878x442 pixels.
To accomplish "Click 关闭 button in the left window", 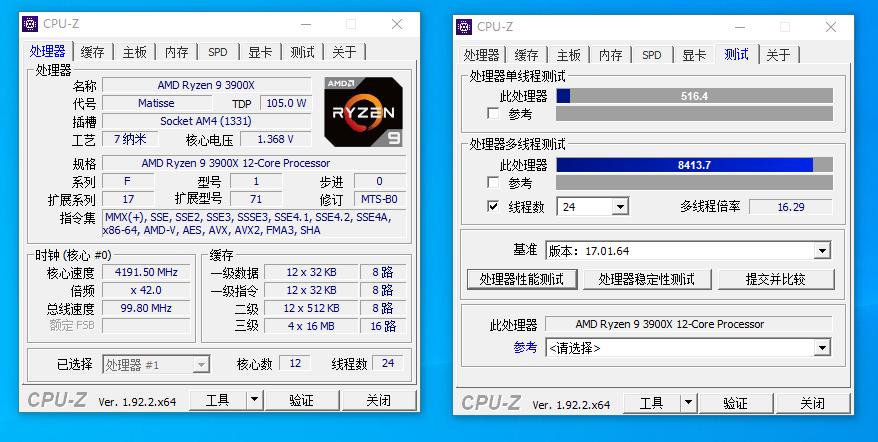I will (x=379, y=400).
